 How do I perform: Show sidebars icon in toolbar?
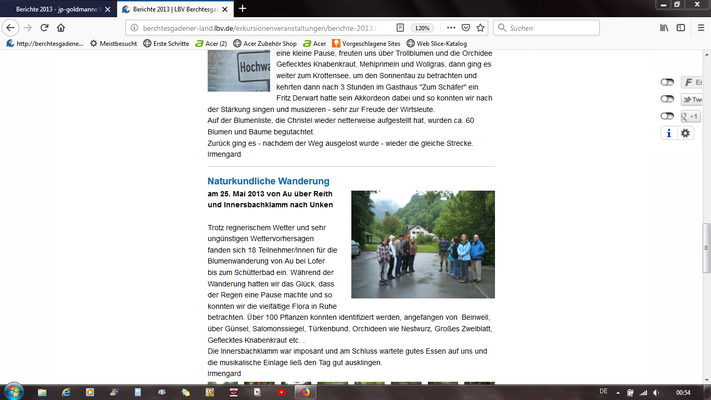click(681, 28)
